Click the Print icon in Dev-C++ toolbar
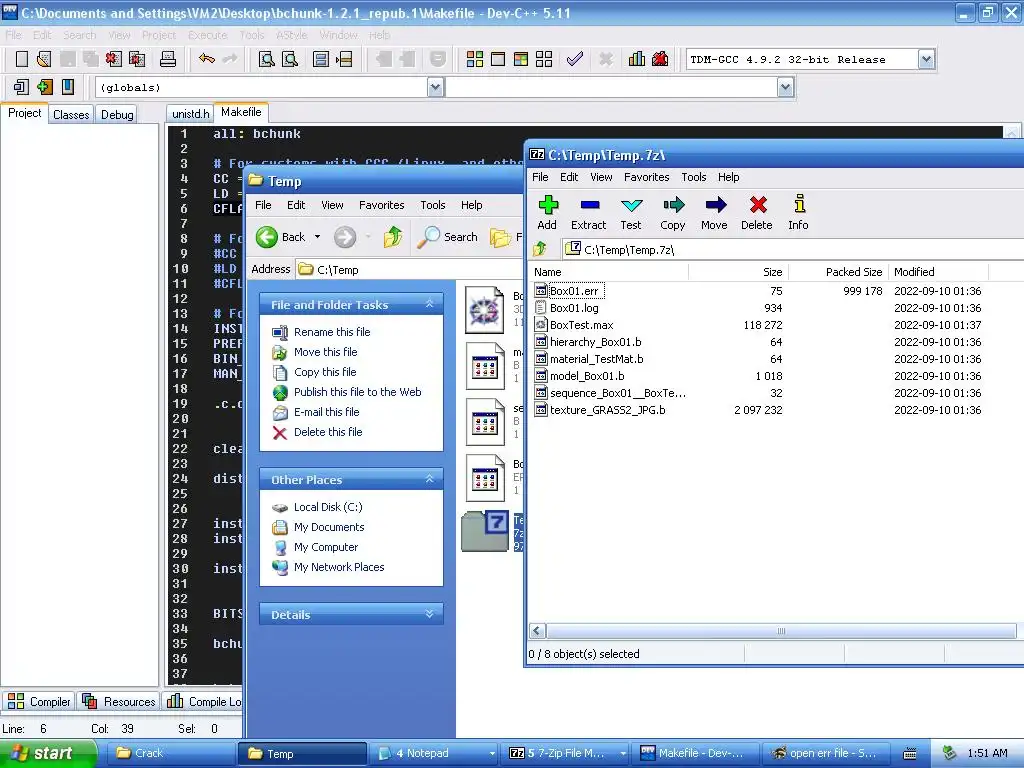 pyautogui.click(x=168, y=59)
